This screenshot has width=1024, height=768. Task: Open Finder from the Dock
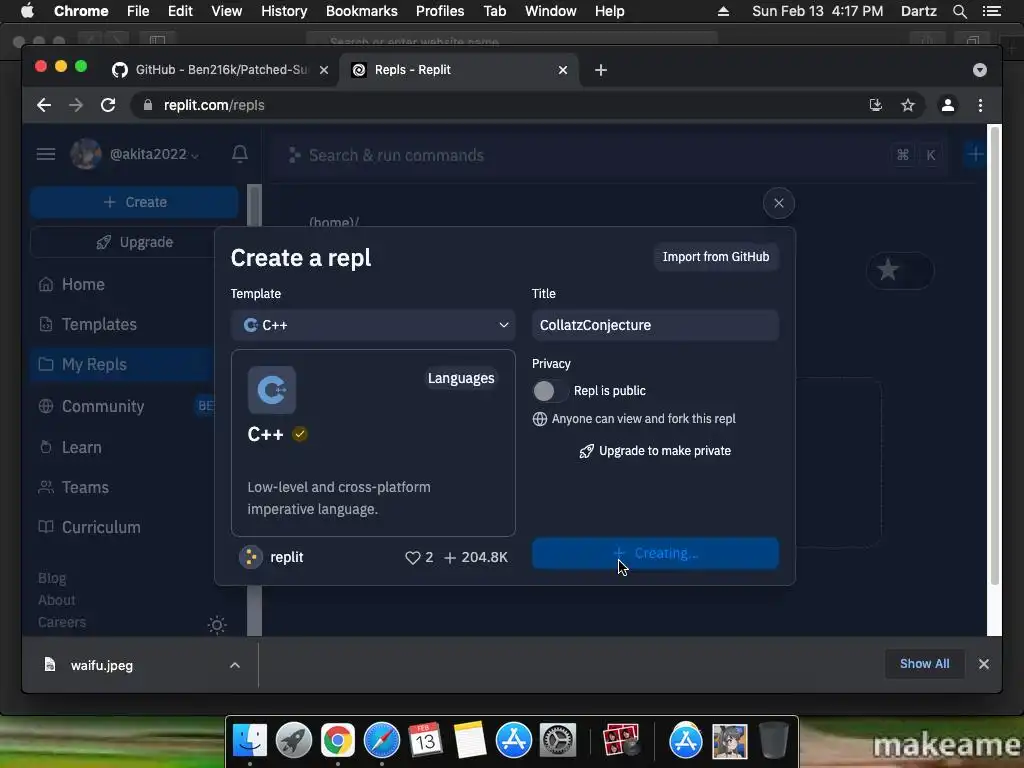[249, 741]
